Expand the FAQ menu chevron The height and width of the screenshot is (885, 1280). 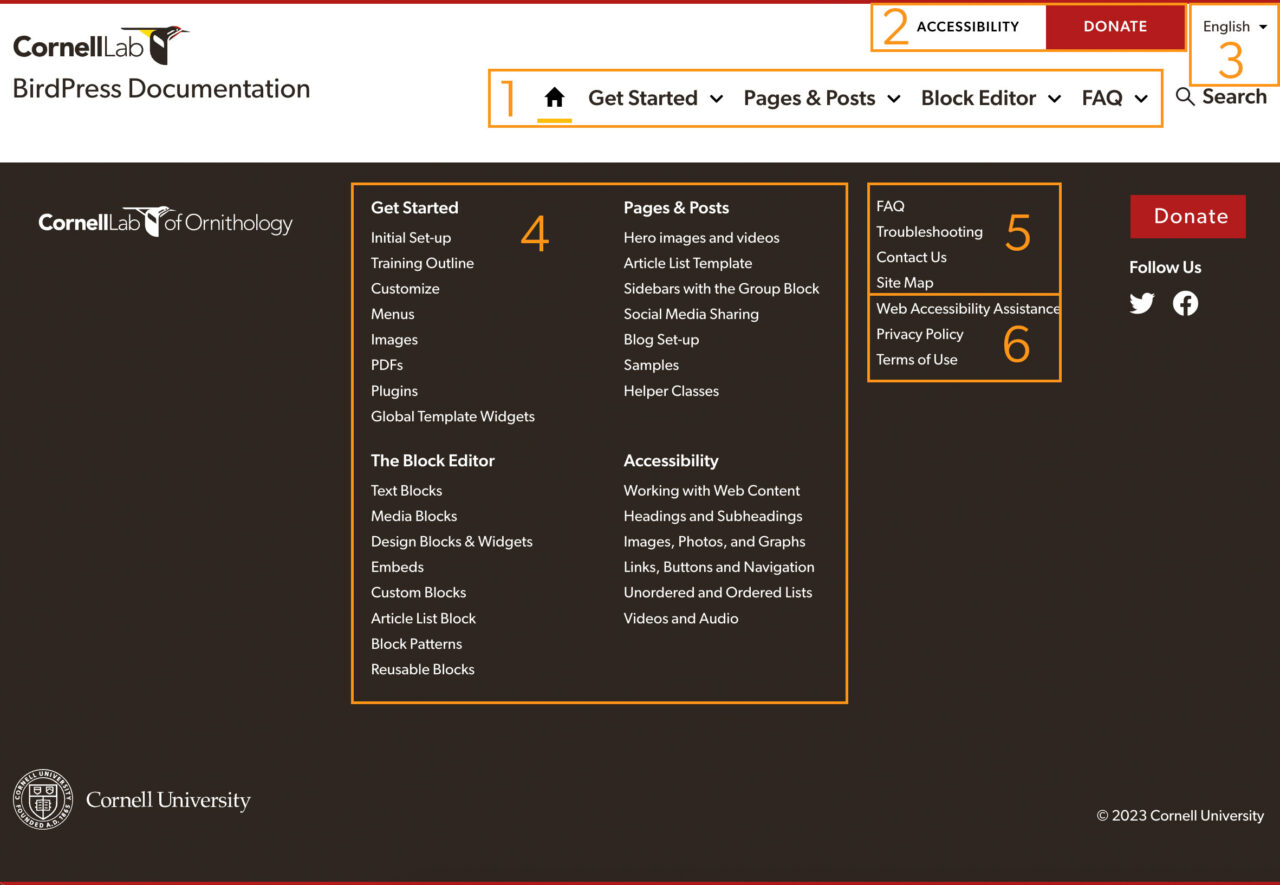click(1141, 99)
